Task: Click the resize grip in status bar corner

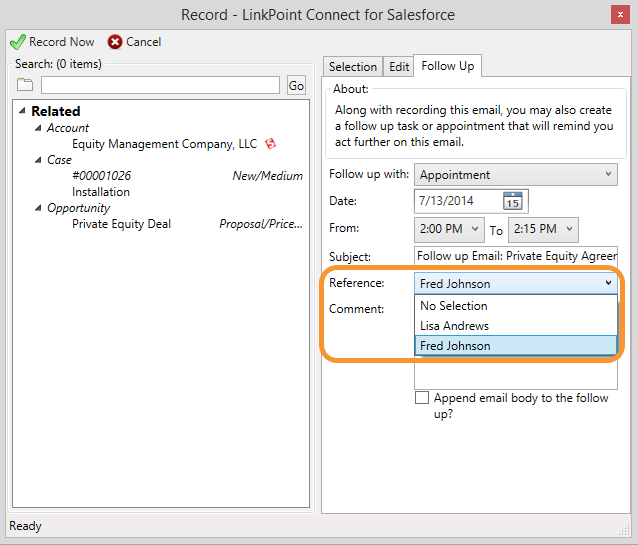Action: click(624, 530)
